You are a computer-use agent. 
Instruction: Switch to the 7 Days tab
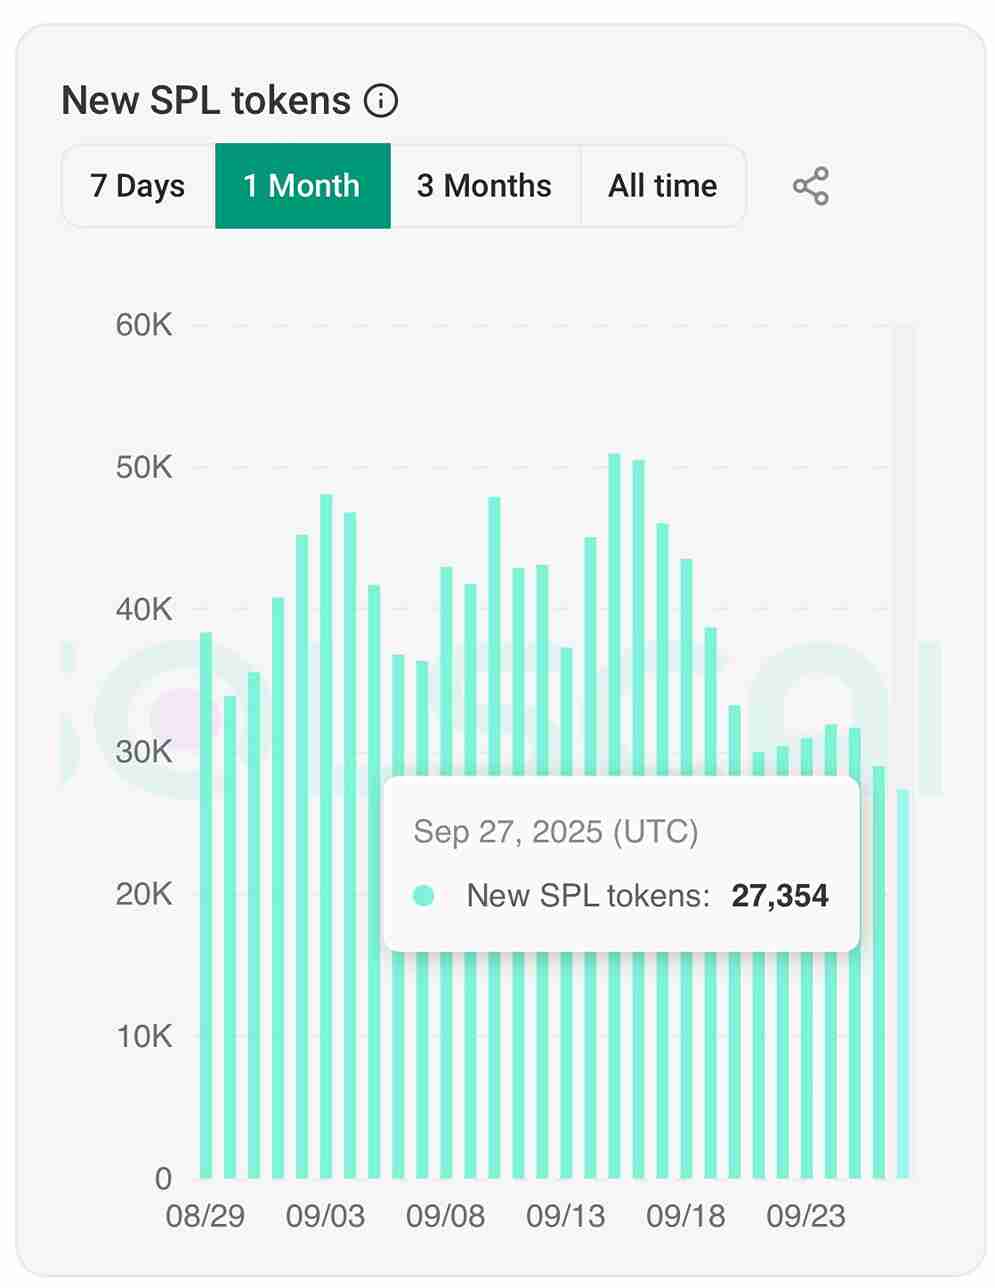[x=138, y=186]
